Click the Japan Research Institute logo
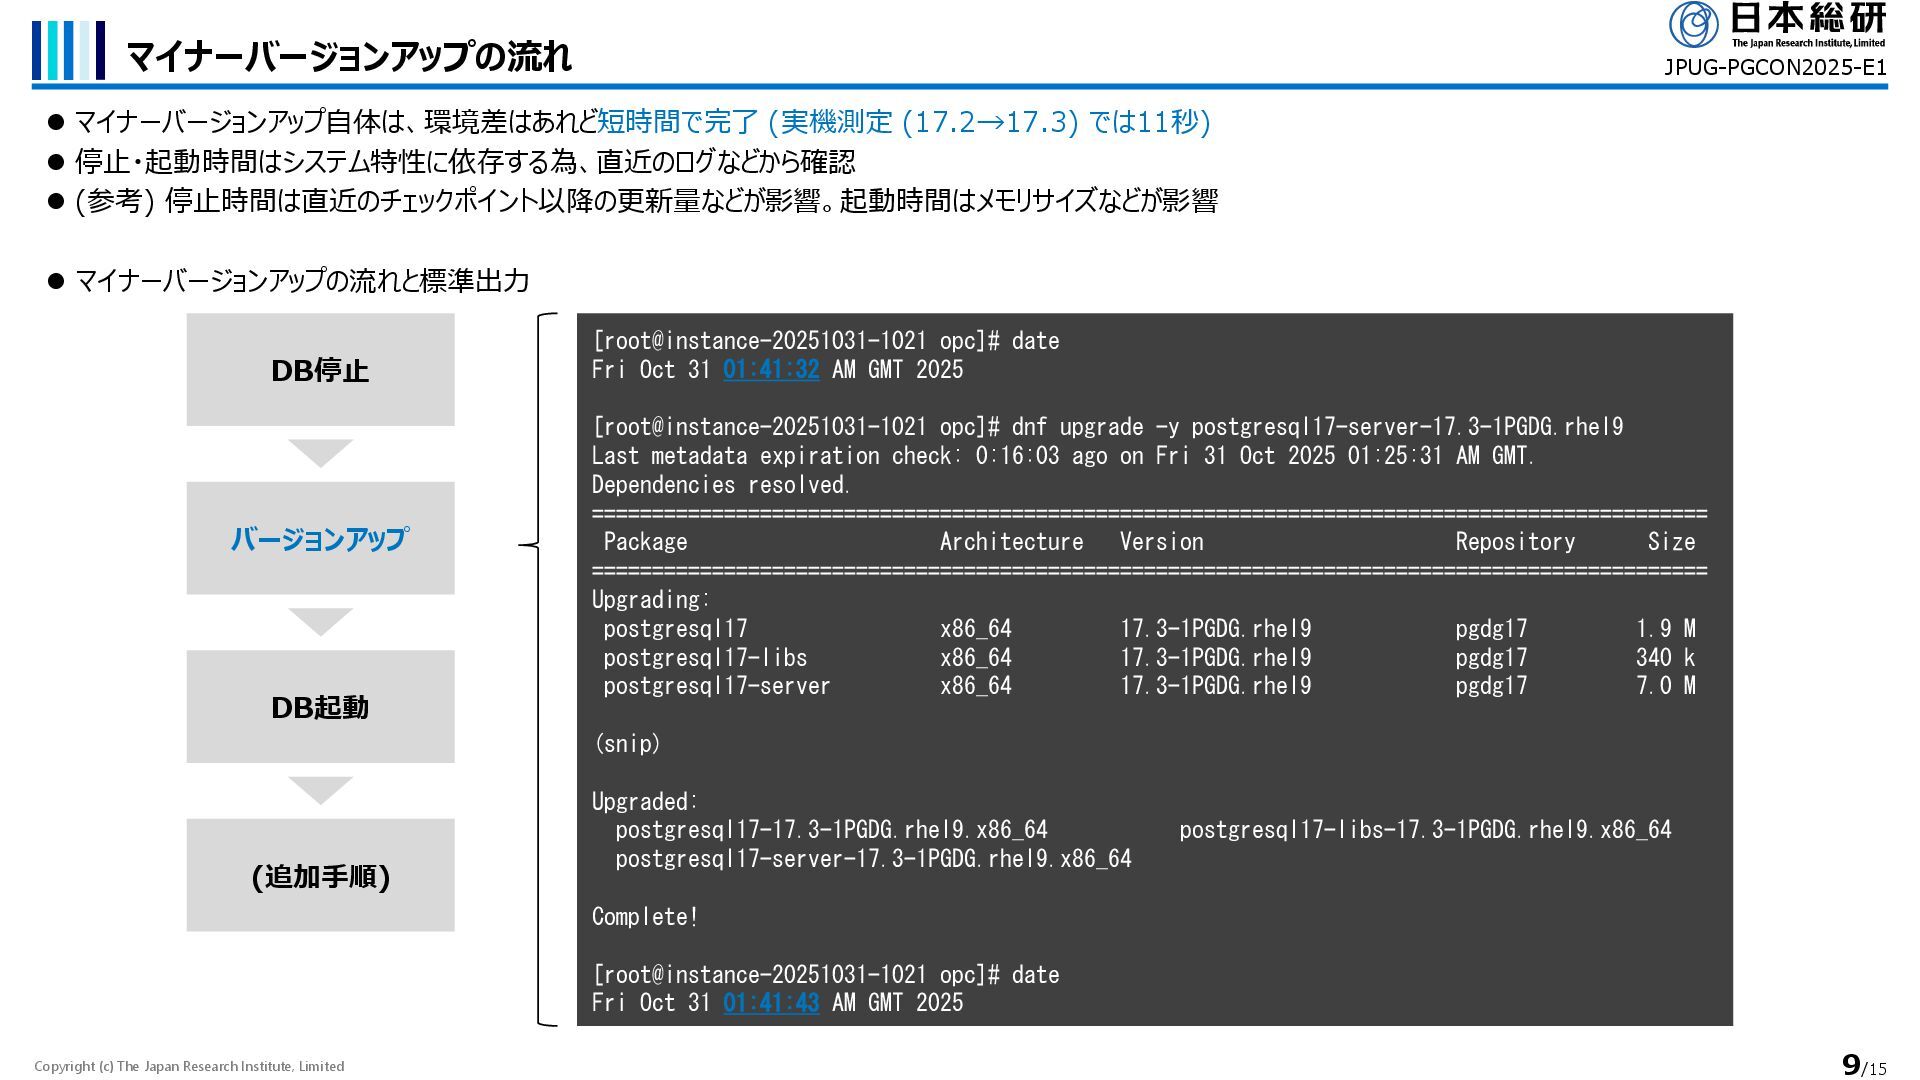The height and width of the screenshot is (1080, 1920). pyautogui.click(x=1776, y=25)
